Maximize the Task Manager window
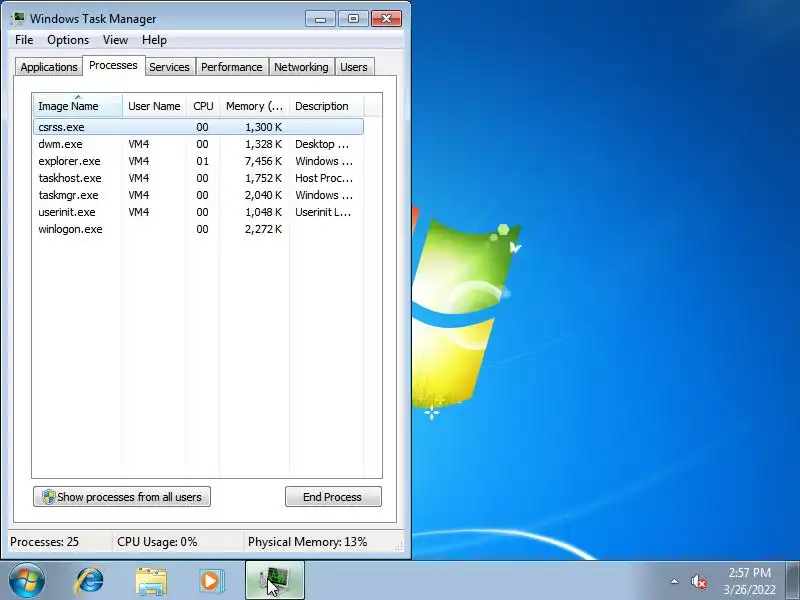The width and height of the screenshot is (800, 600). (x=353, y=19)
